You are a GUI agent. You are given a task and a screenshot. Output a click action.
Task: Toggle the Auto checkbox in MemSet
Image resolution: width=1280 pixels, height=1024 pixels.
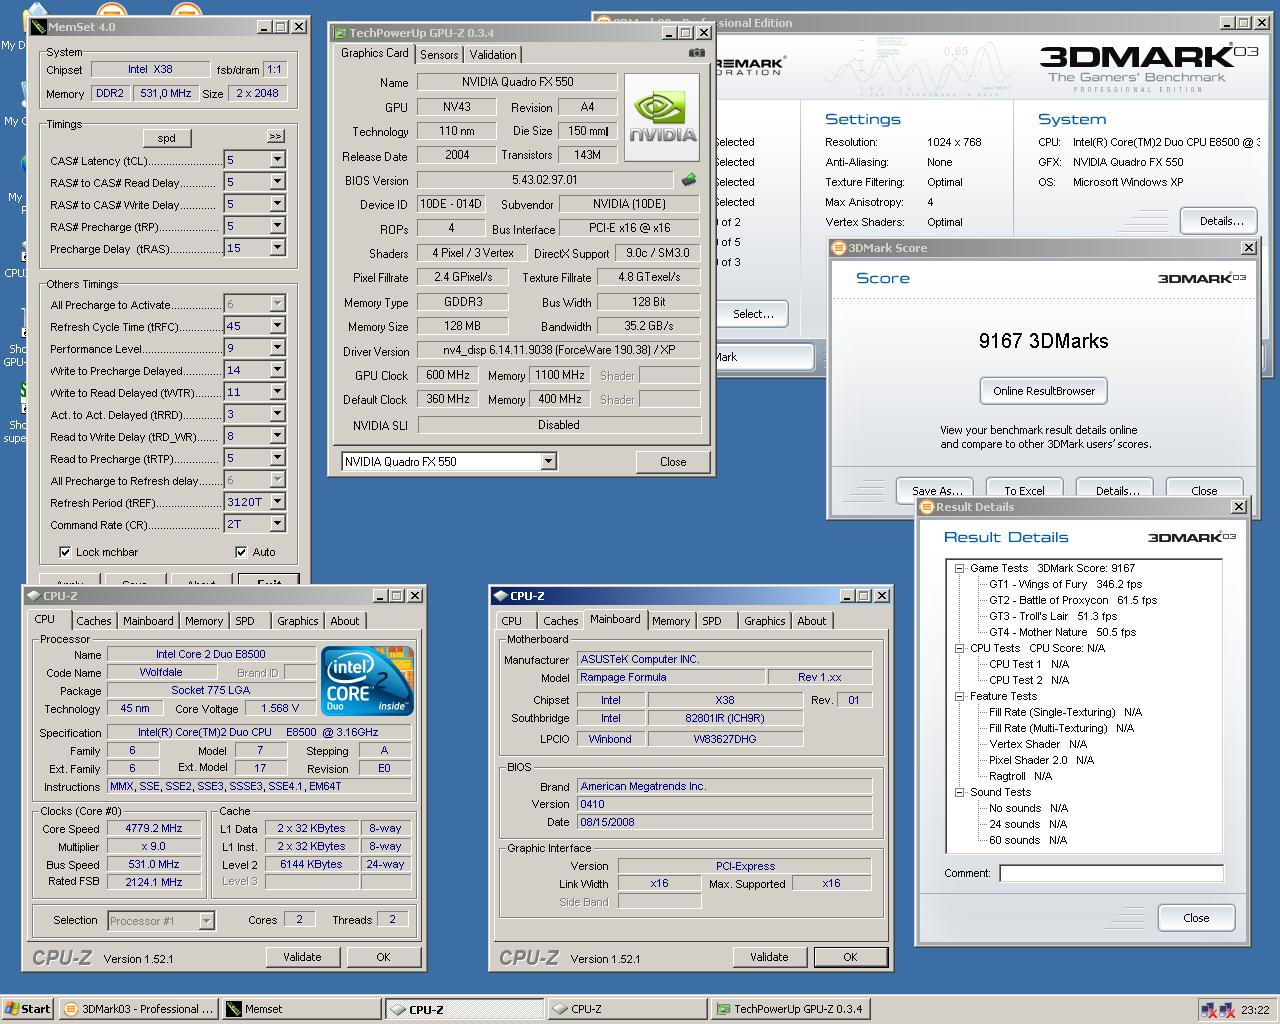(x=241, y=552)
